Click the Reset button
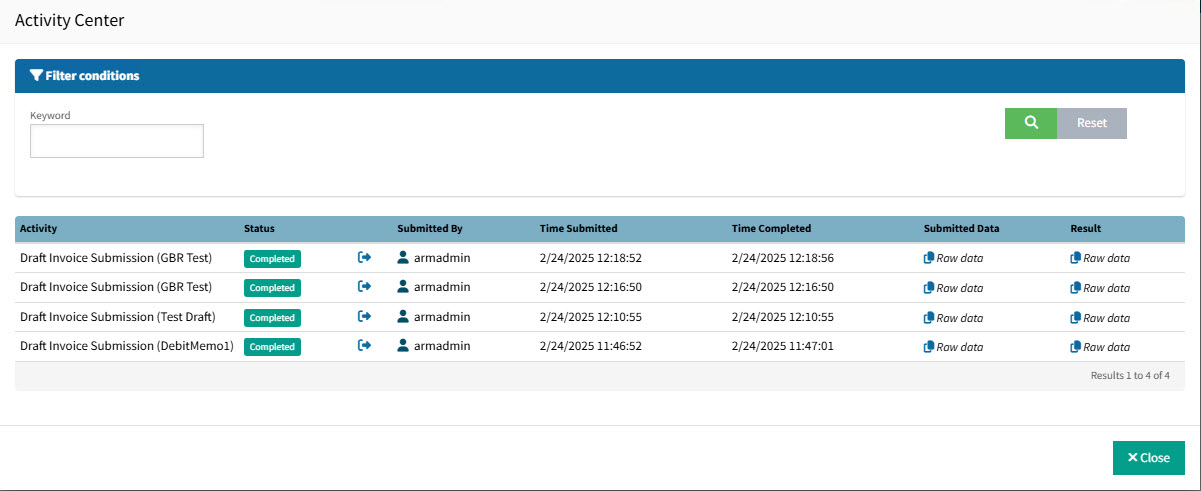This screenshot has height=491, width=1201. click(1092, 123)
